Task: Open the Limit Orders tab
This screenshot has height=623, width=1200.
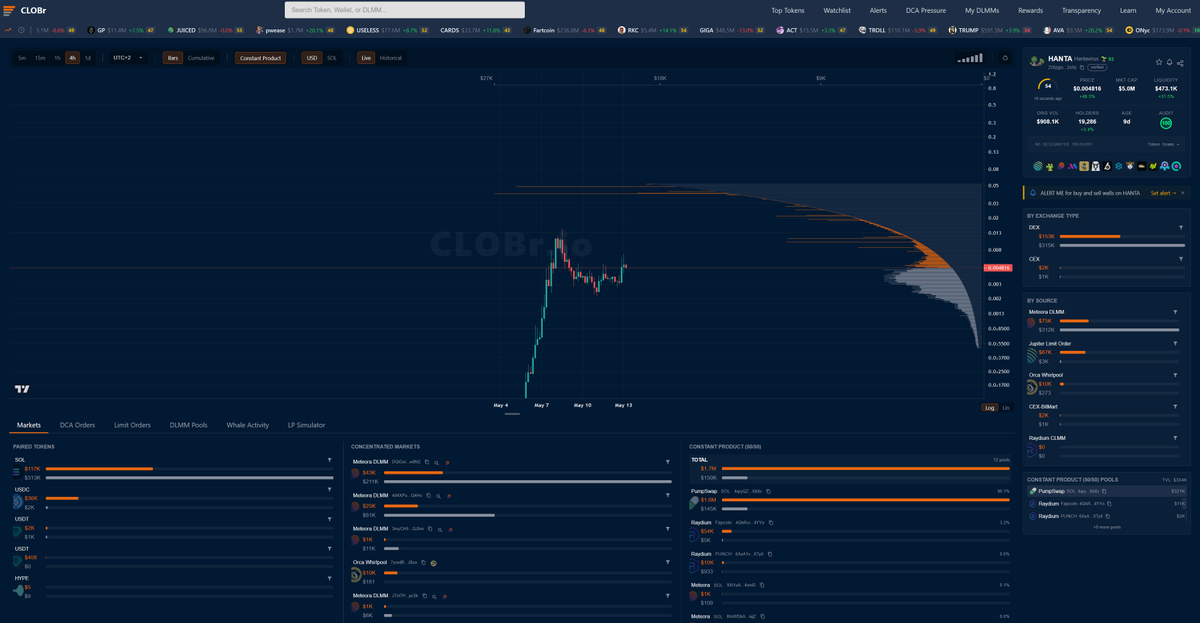Action: (132, 425)
